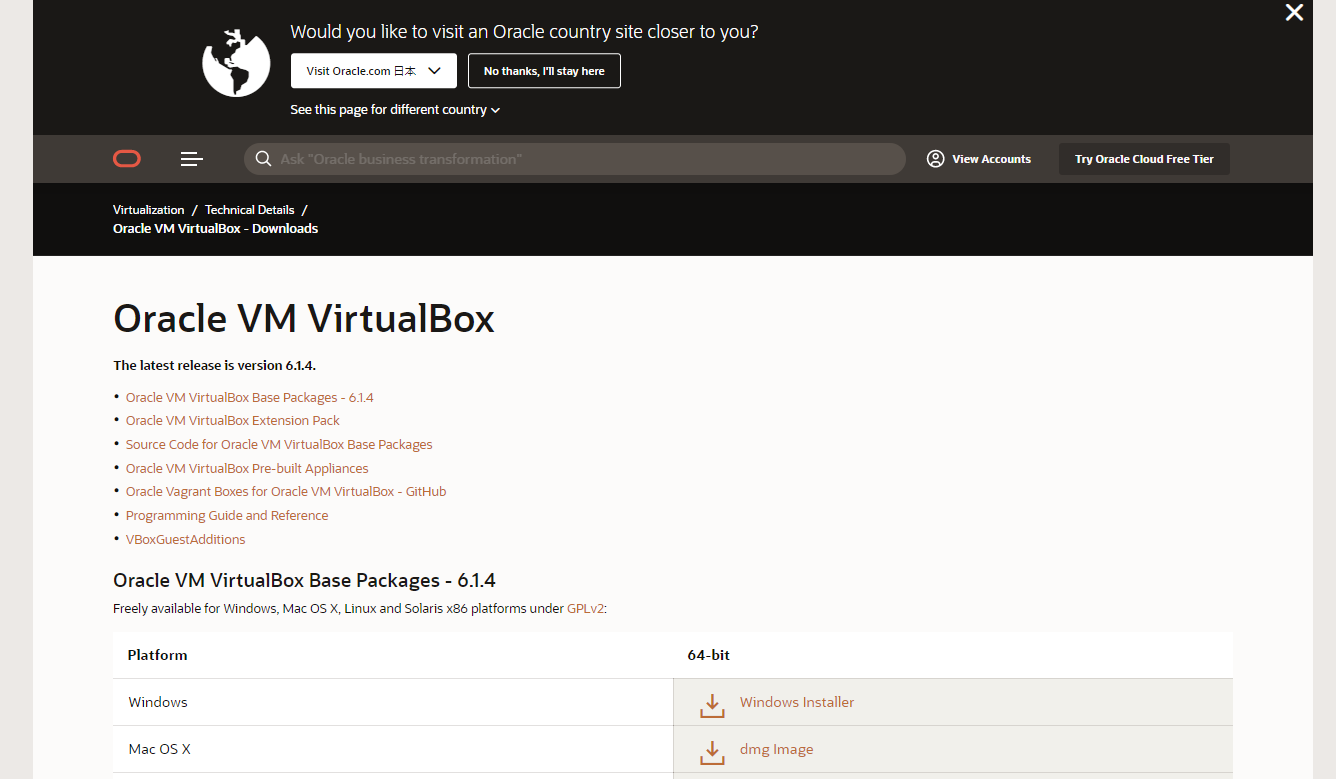This screenshot has height=779, width=1336.
Task: Click No thanks, I'll stay here
Action: tap(544, 71)
